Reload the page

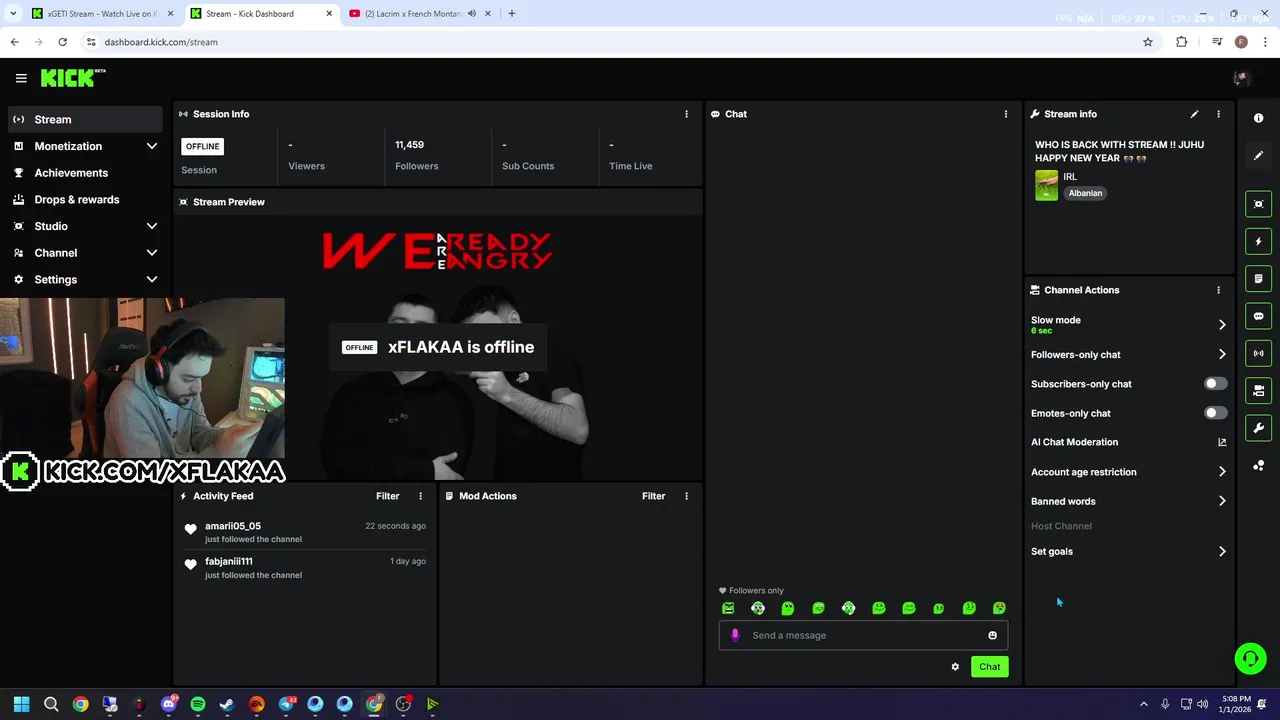(x=62, y=42)
